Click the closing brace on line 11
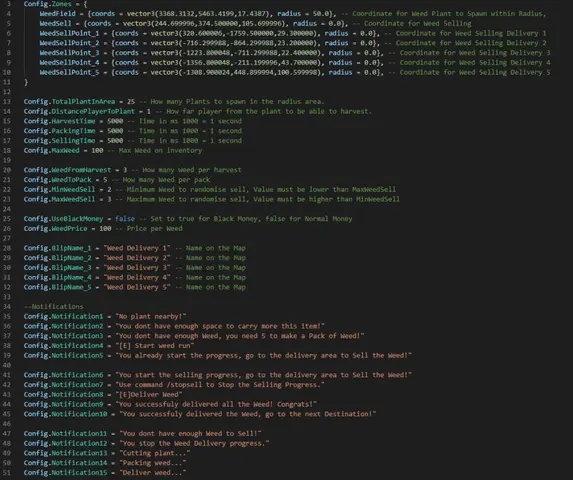 (26, 82)
